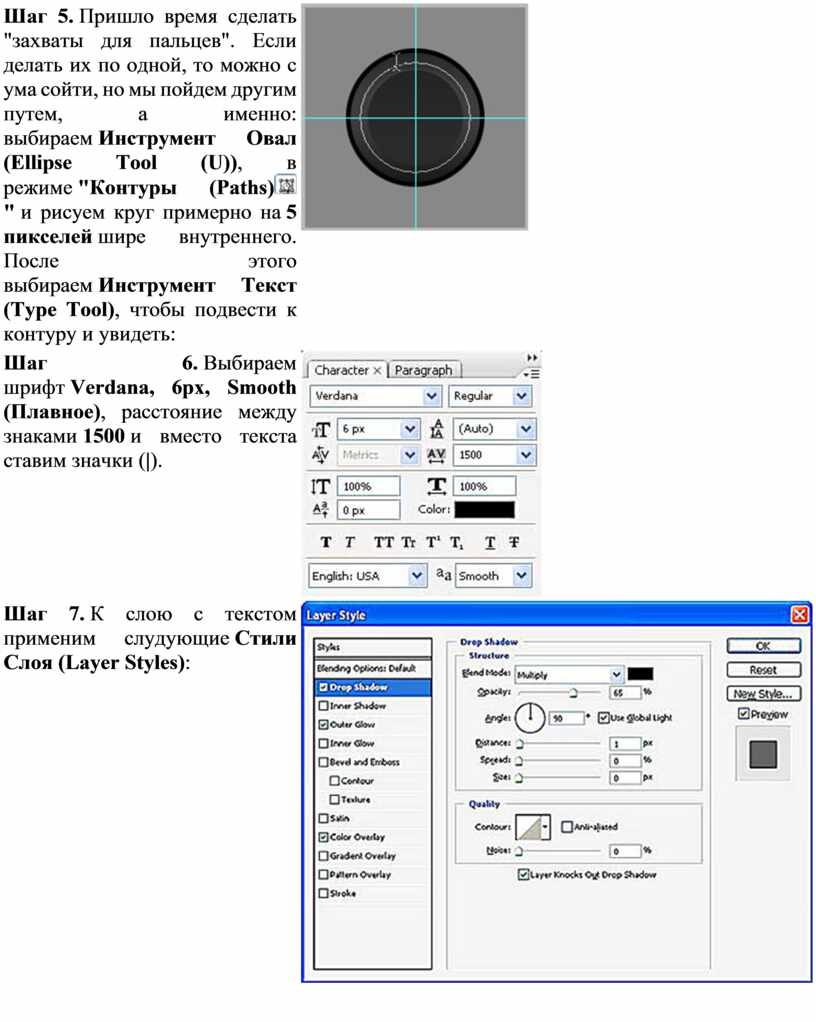Switch to the Paragraph tab

point(424,370)
